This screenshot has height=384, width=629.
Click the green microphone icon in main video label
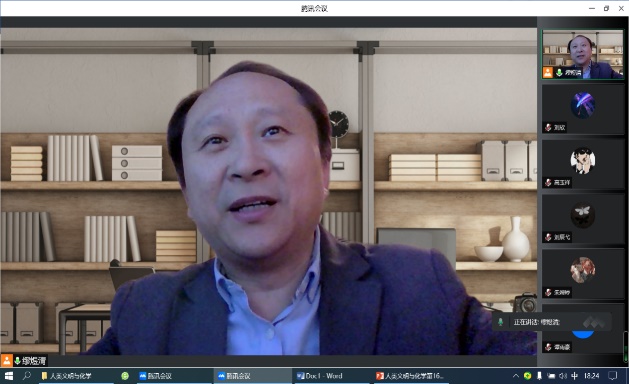click(x=17, y=361)
